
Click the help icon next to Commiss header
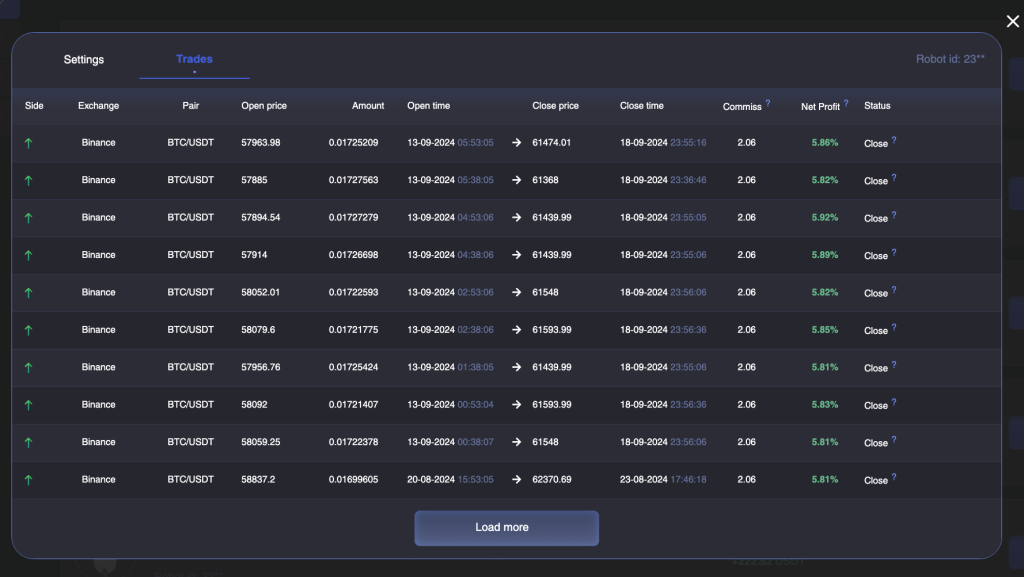tap(768, 102)
